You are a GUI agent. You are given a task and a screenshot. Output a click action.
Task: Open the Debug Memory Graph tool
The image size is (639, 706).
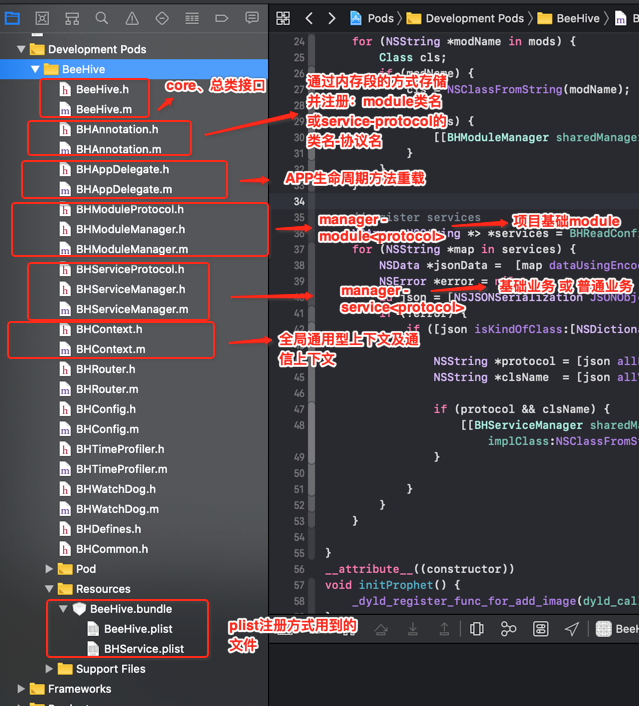coord(508,629)
